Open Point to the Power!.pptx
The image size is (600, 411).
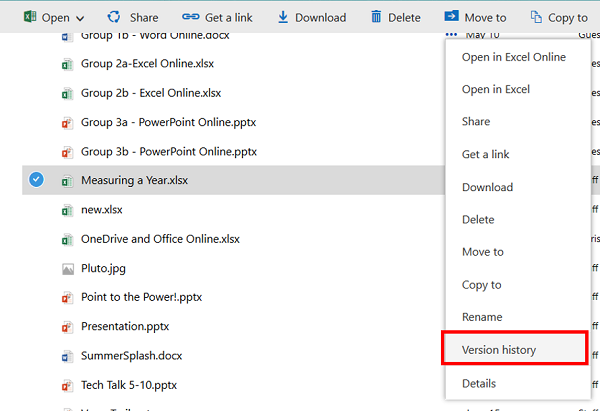coord(141,297)
